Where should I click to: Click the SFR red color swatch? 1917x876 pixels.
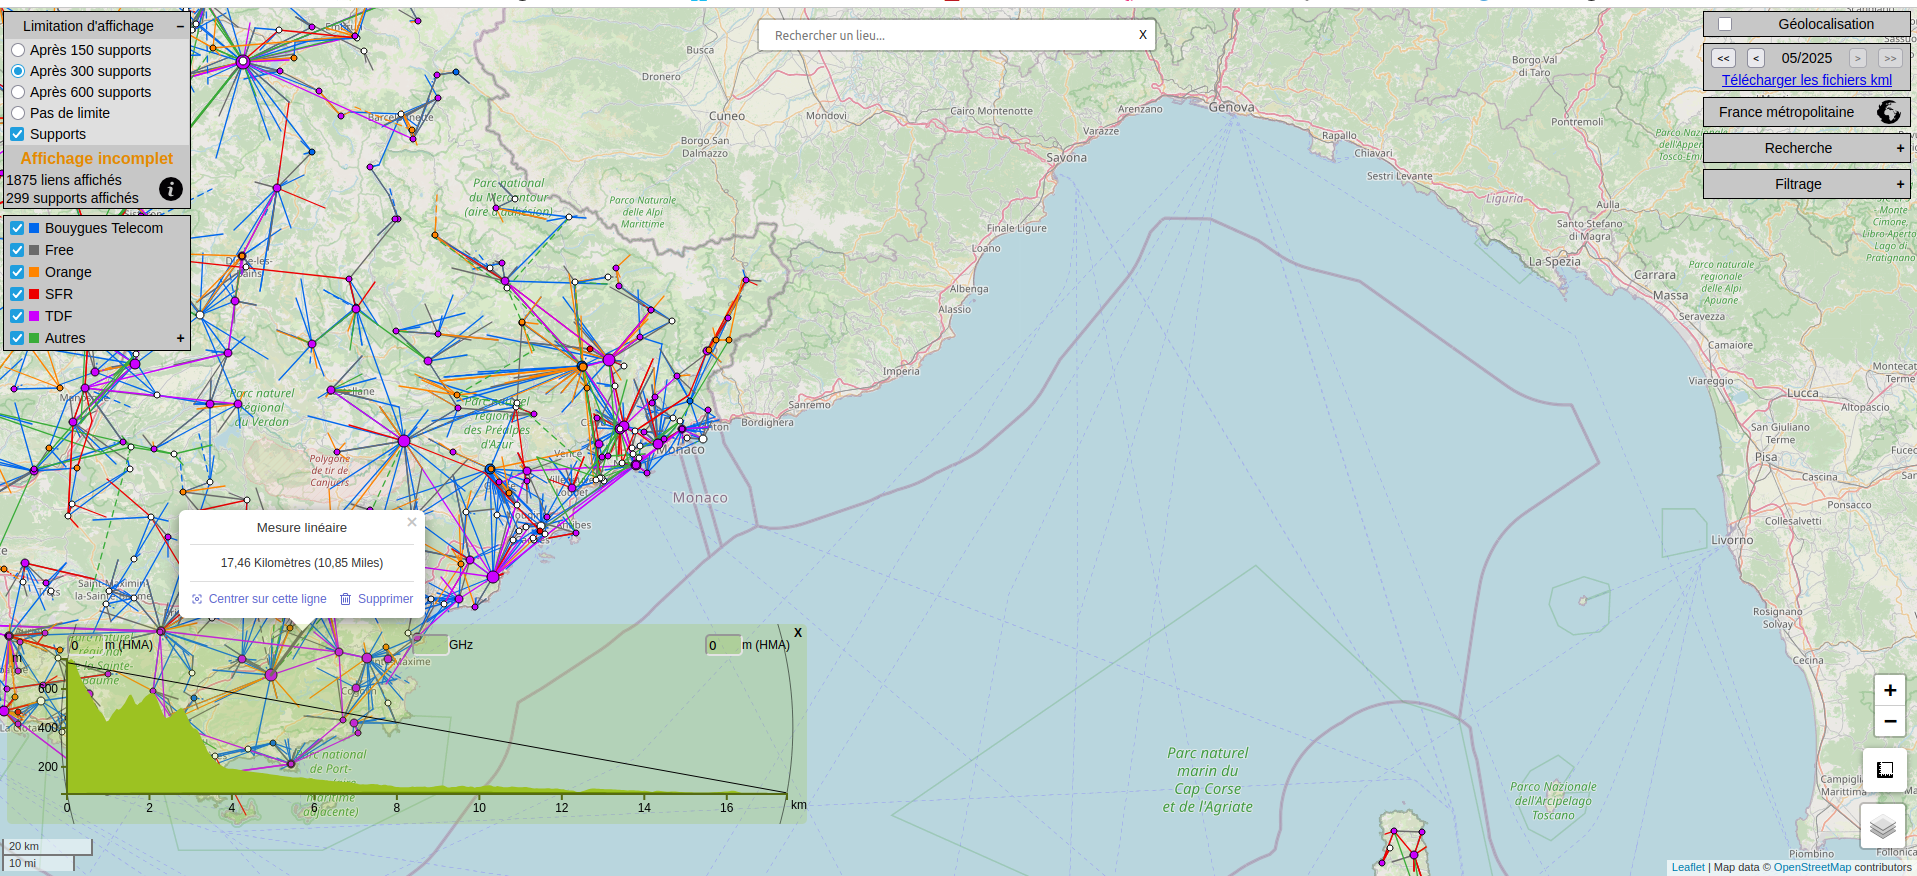[34, 294]
